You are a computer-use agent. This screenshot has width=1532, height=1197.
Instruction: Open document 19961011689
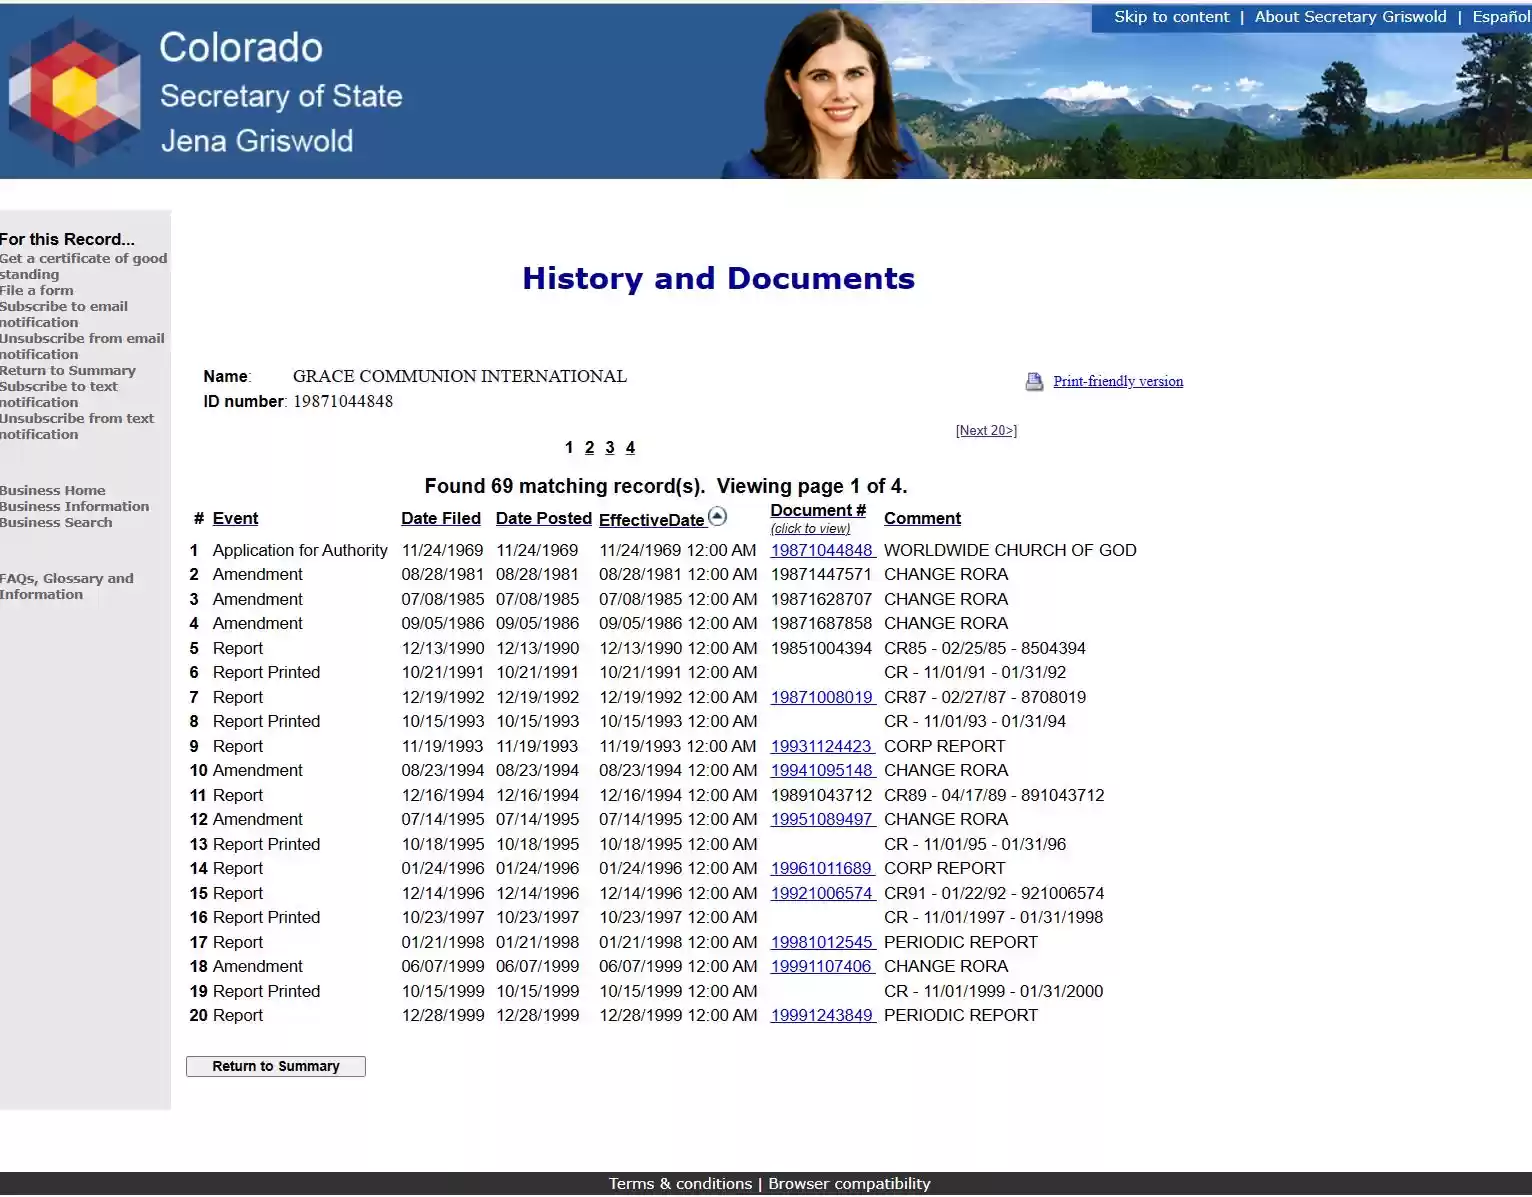point(823,868)
